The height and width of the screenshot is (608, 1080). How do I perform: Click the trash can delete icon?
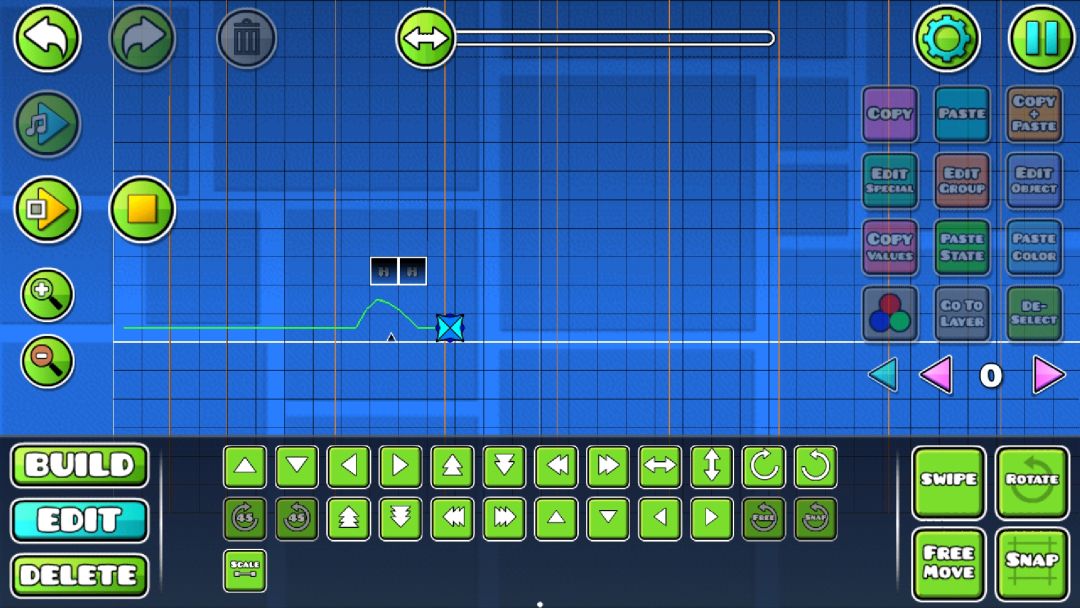247,39
